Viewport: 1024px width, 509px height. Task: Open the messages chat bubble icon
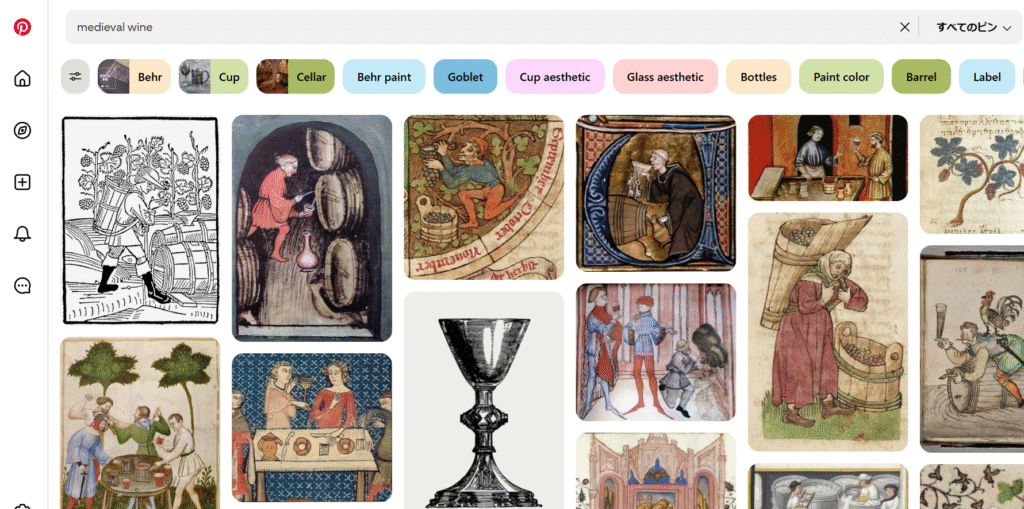pos(22,286)
